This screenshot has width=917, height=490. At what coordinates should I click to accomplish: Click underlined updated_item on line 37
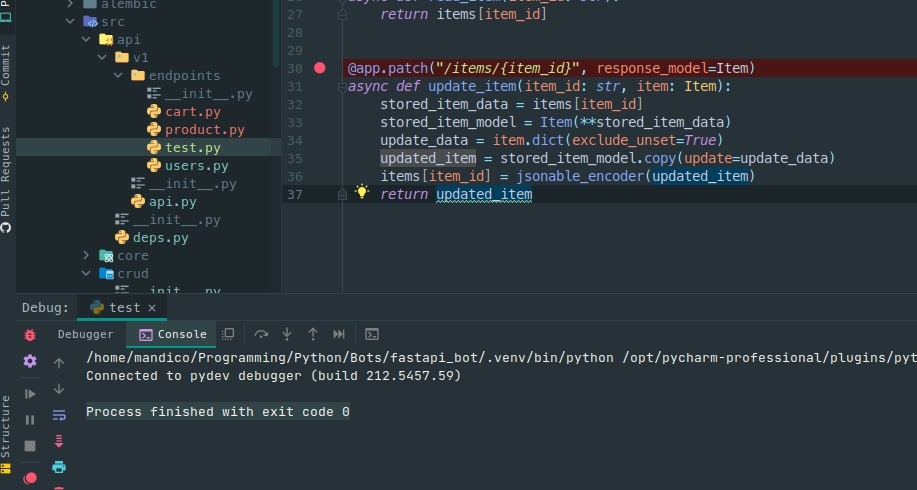[484, 194]
